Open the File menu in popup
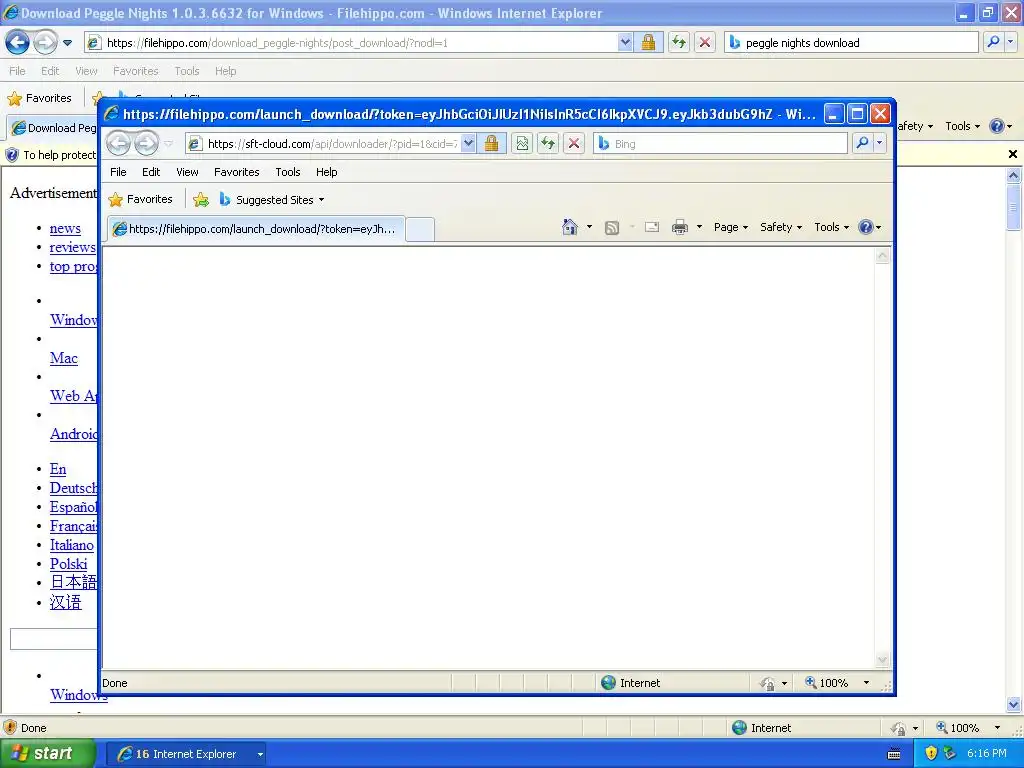This screenshot has height=768, width=1024. 118,172
